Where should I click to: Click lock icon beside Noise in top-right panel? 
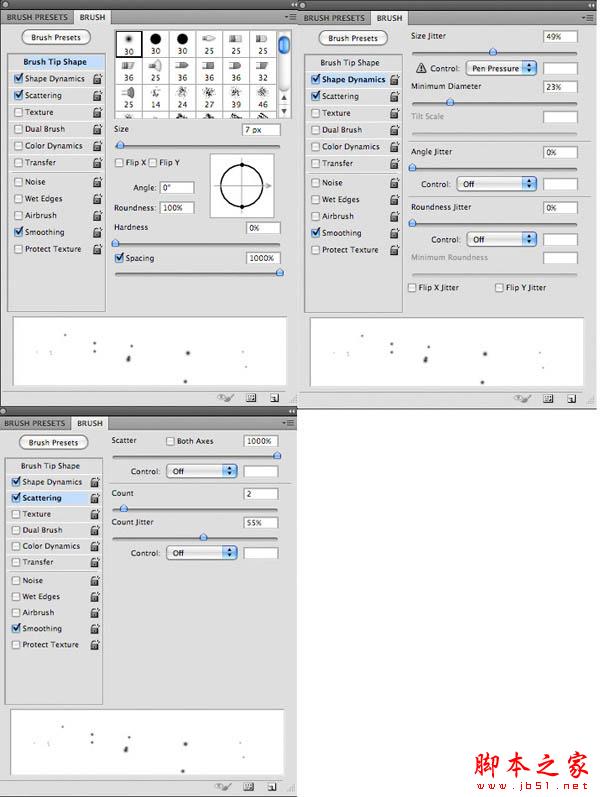pos(395,183)
